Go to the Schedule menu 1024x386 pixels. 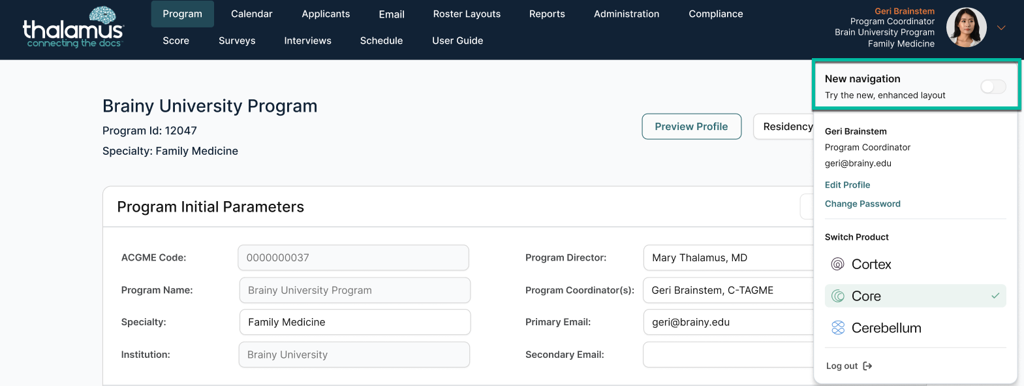(x=381, y=40)
